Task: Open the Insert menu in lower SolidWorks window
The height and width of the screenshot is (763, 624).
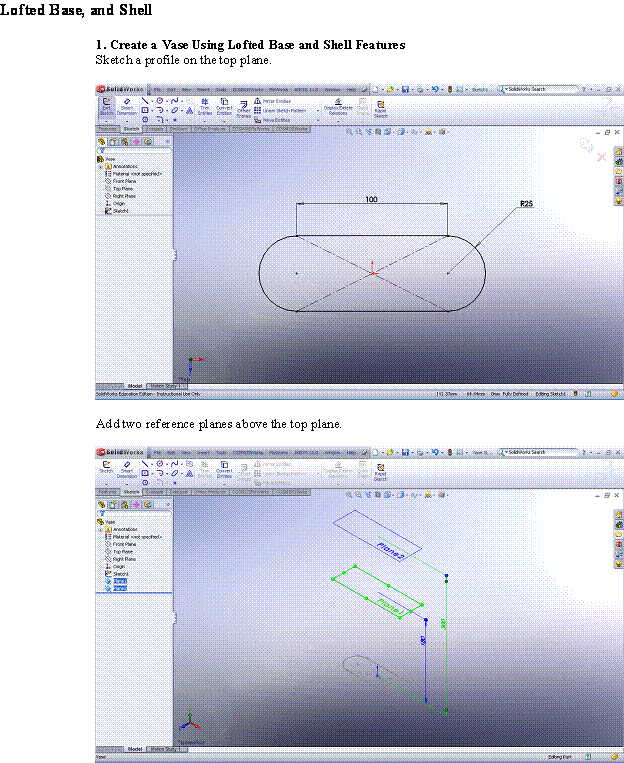Action: click(x=203, y=453)
